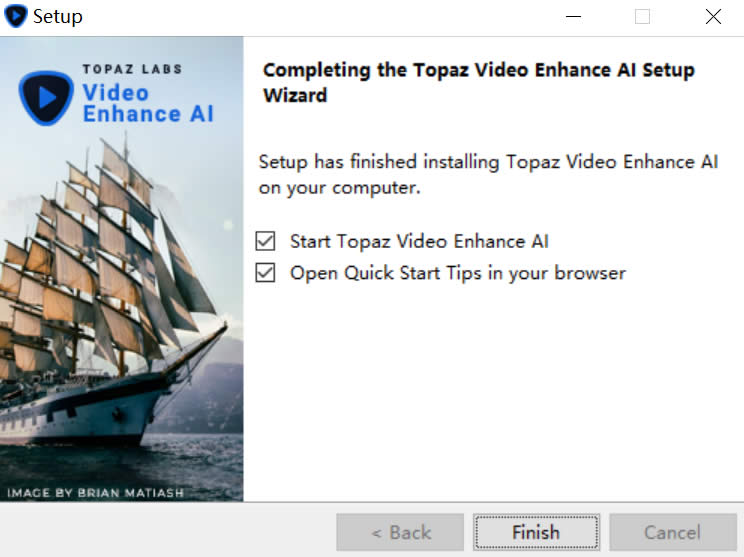Uncheck Start Topaz Video Enhance AI checkbox
Screen dimensions: 744x557
tap(265, 241)
